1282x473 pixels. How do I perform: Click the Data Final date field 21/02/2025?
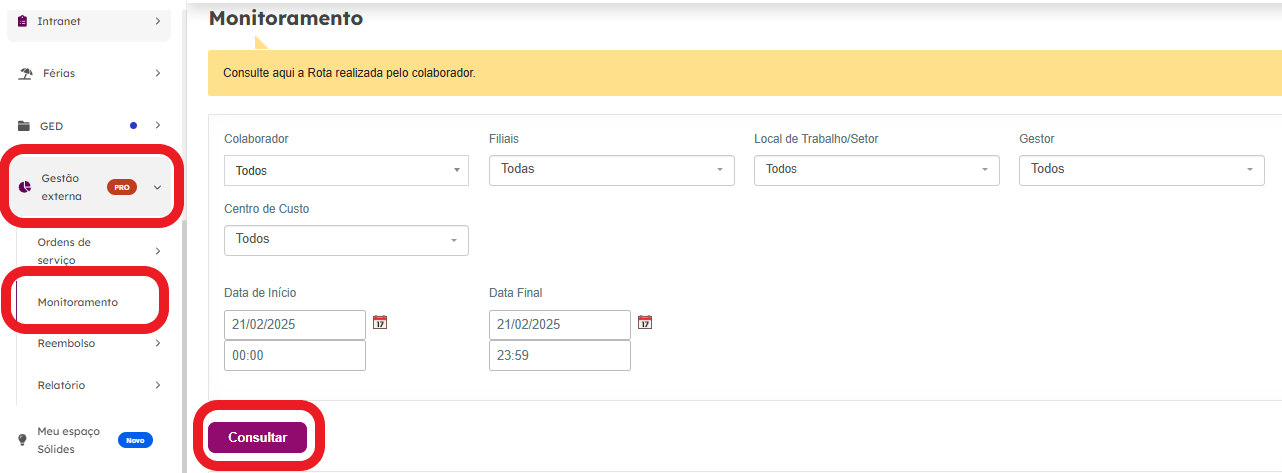[560, 325]
